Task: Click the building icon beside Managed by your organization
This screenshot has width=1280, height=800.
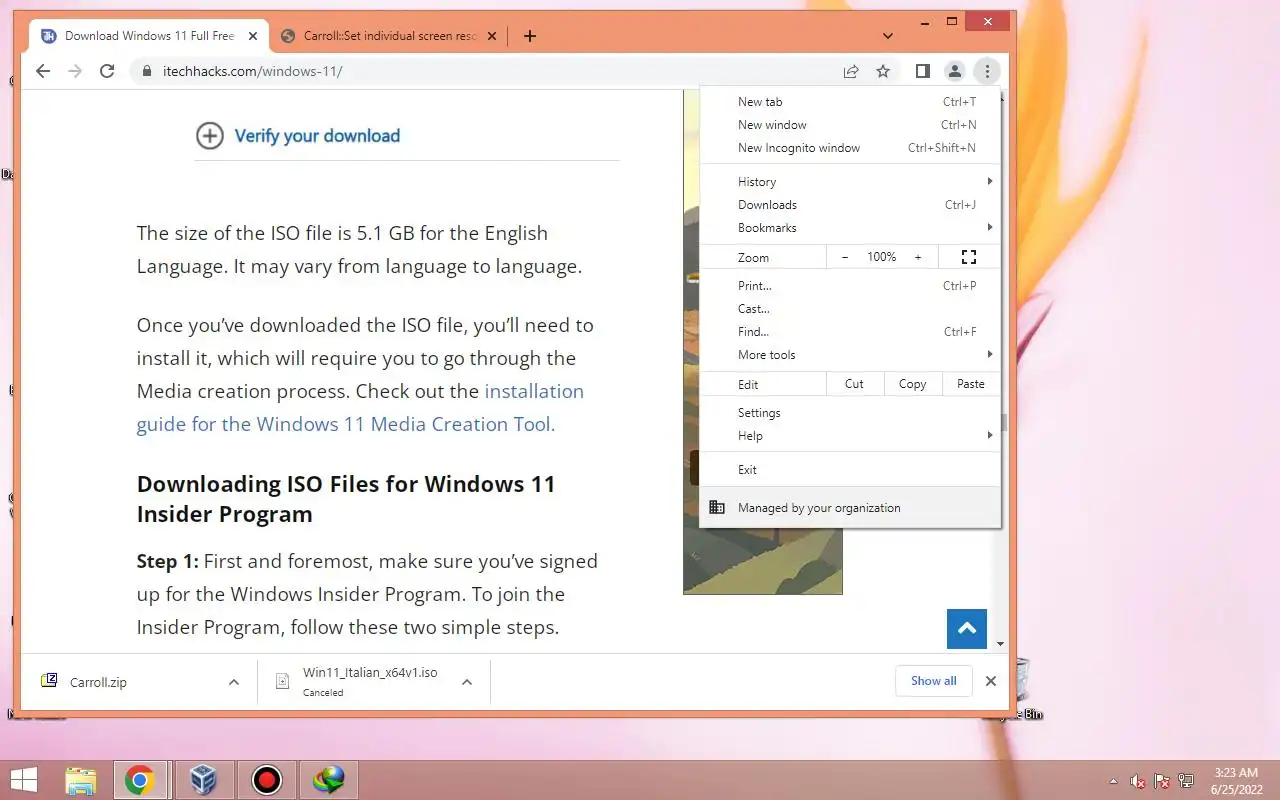Action: pos(717,507)
